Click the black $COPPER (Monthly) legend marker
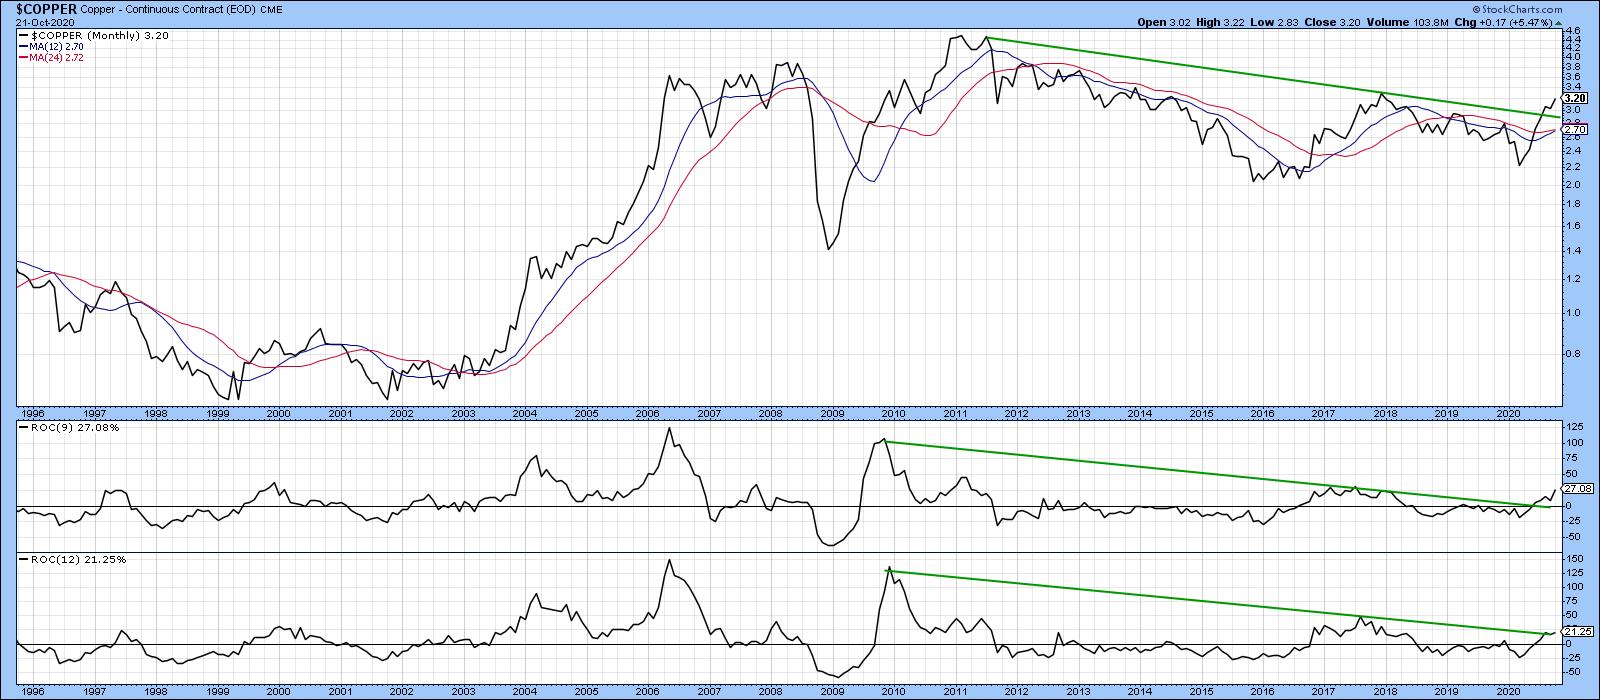This screenshot has height=700, width=1600. [24, 36]
